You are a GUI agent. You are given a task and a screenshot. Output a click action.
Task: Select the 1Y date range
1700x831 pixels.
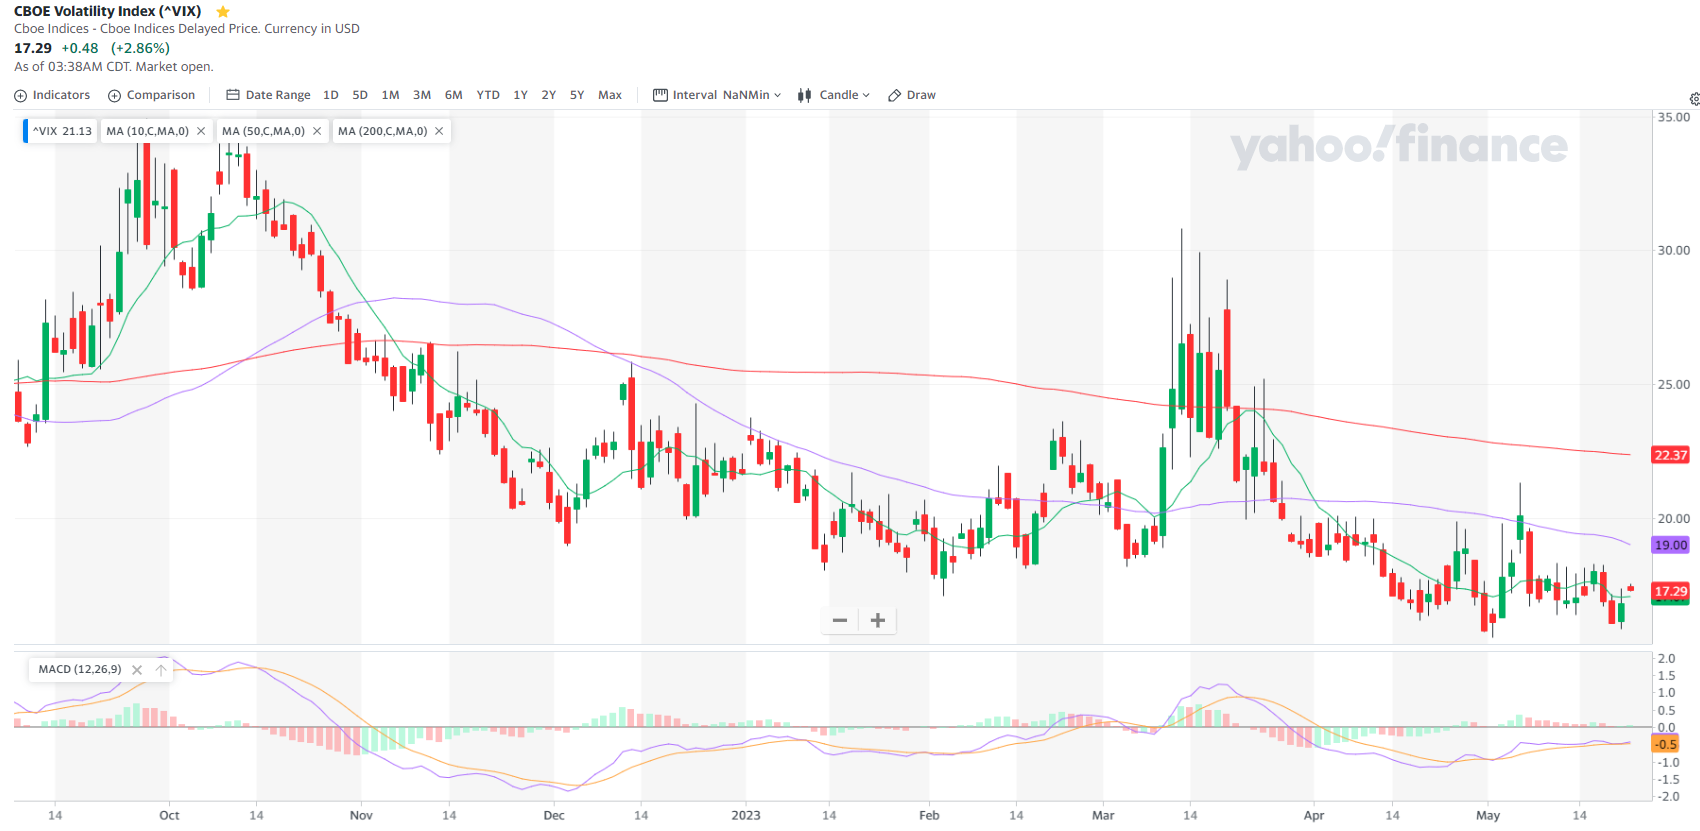coord(520,95)
